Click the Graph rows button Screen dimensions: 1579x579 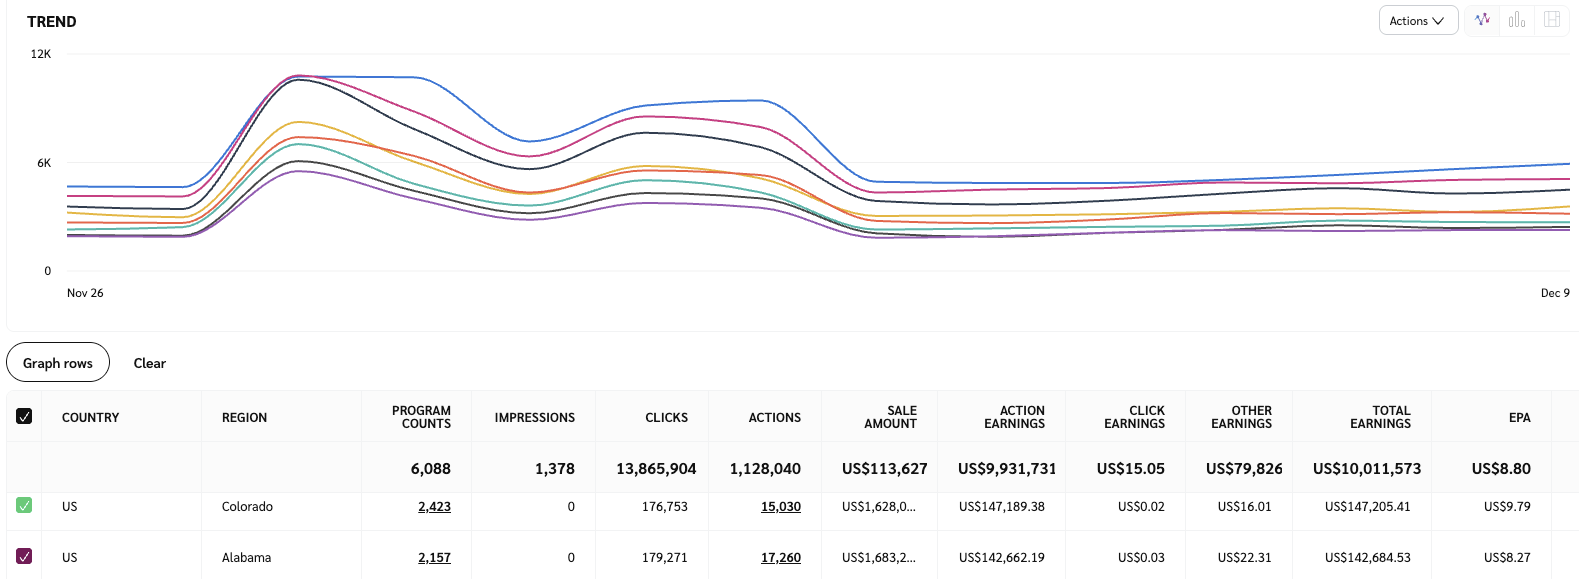(x=58, y=363)
